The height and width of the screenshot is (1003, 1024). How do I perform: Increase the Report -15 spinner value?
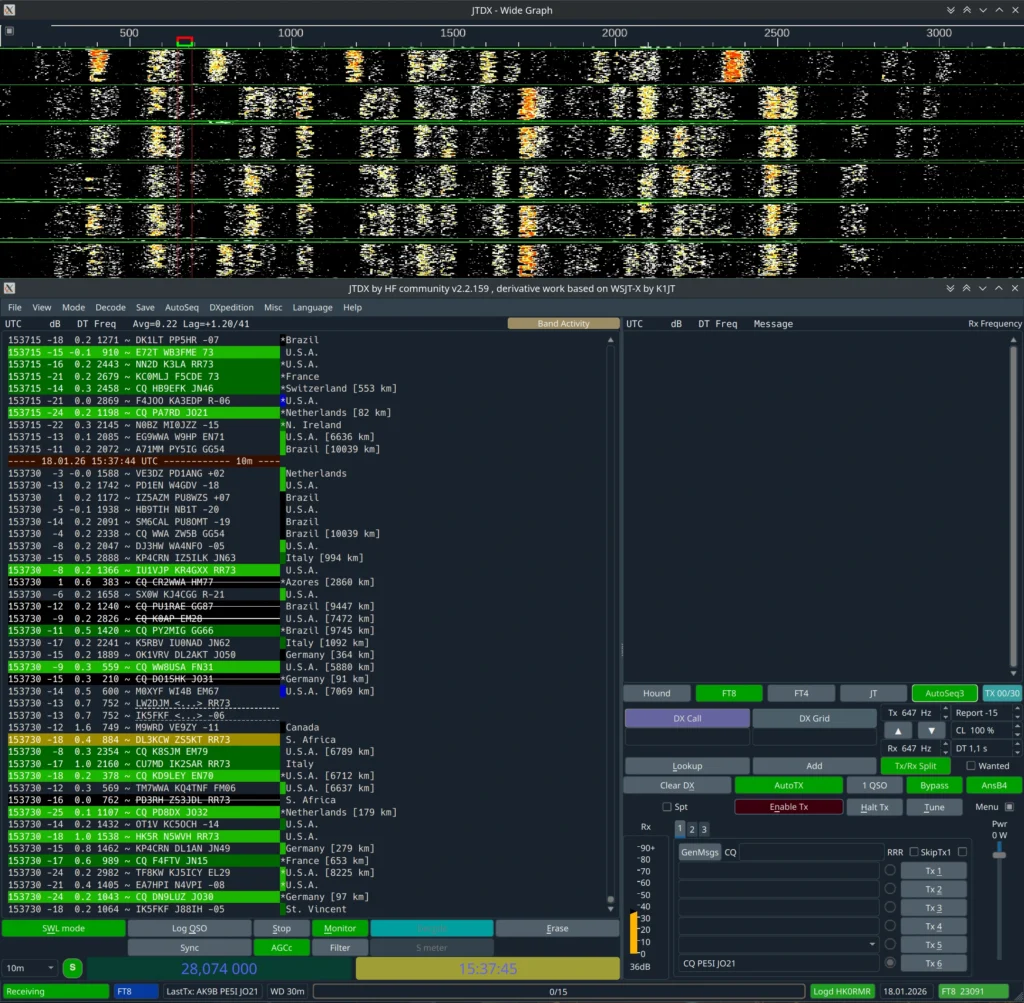pos(1017,709)
